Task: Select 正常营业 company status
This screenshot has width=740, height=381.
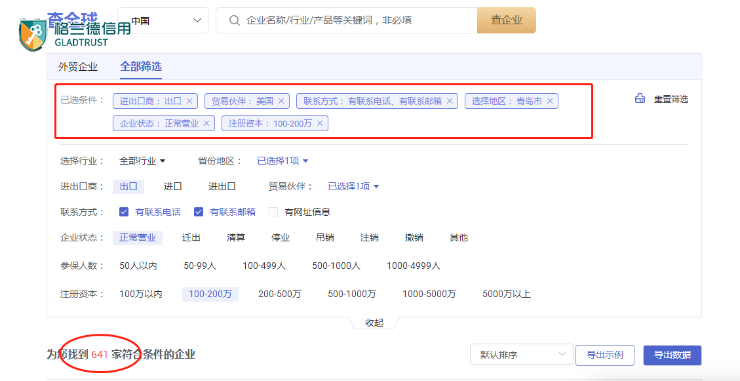Action: pos(138,237)
